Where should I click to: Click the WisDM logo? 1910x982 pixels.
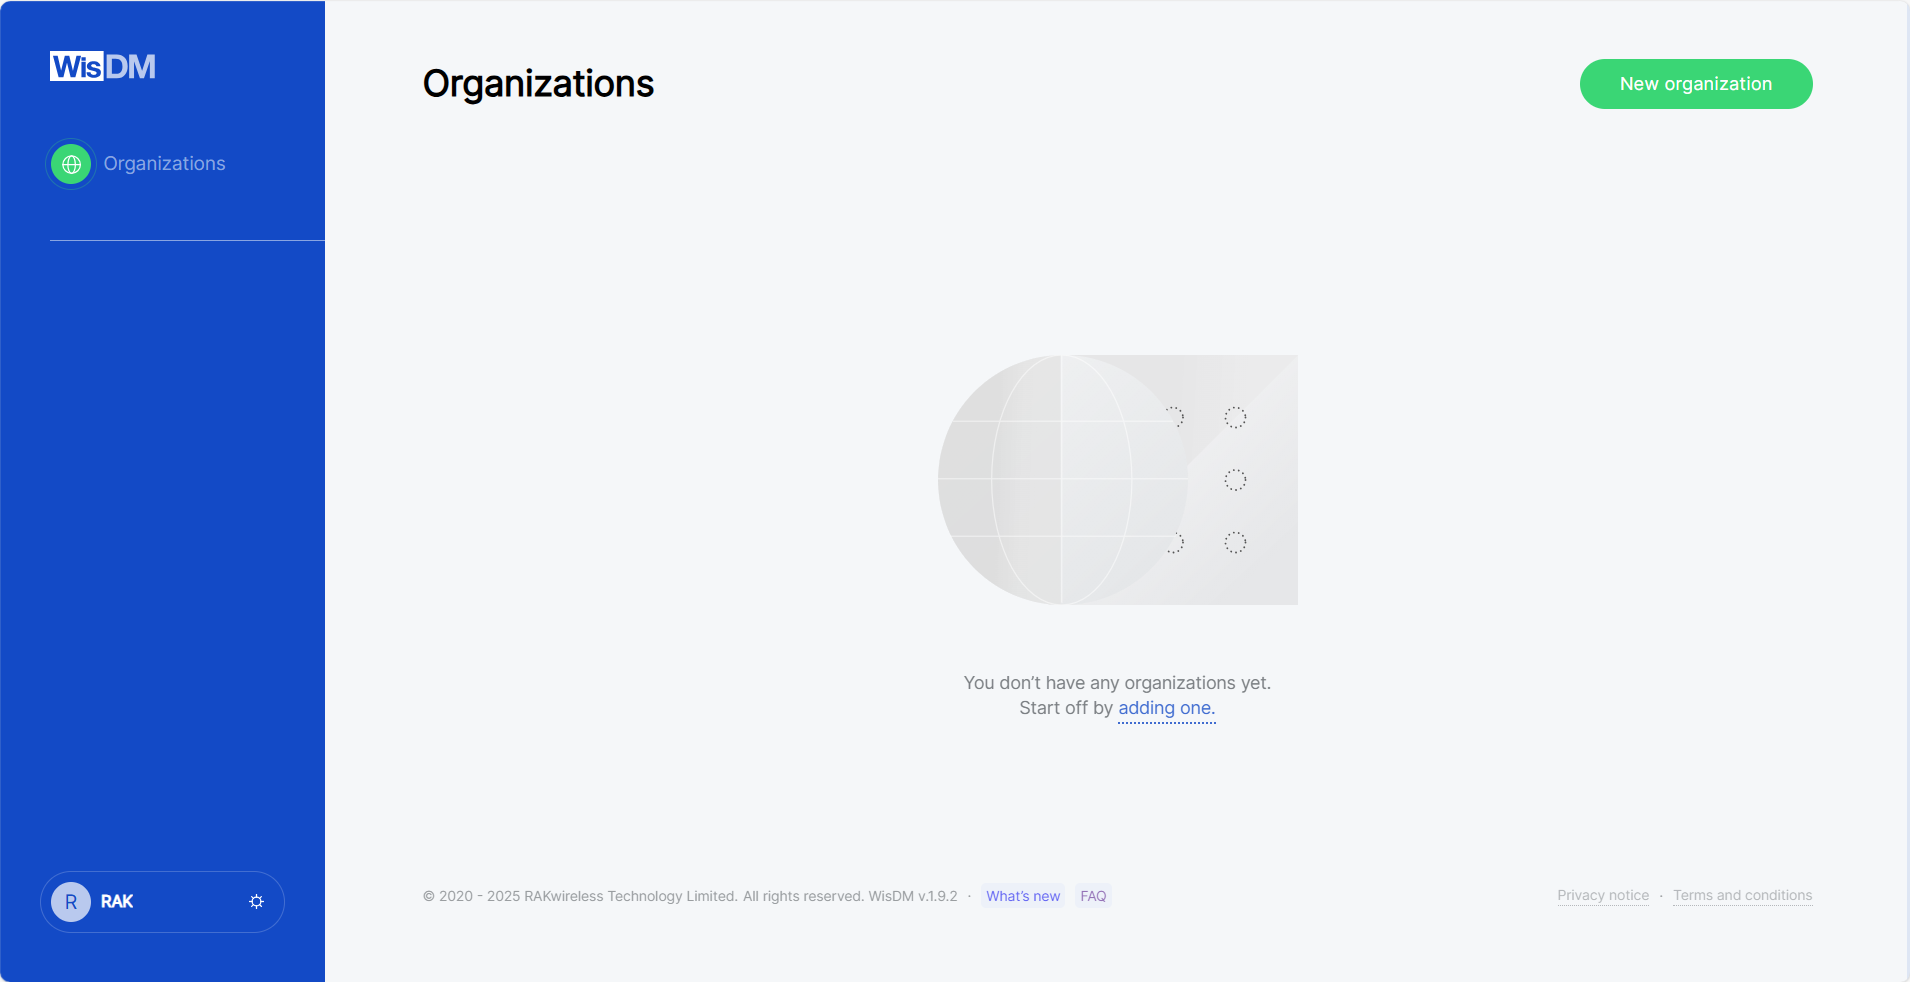tap(102, 66)
